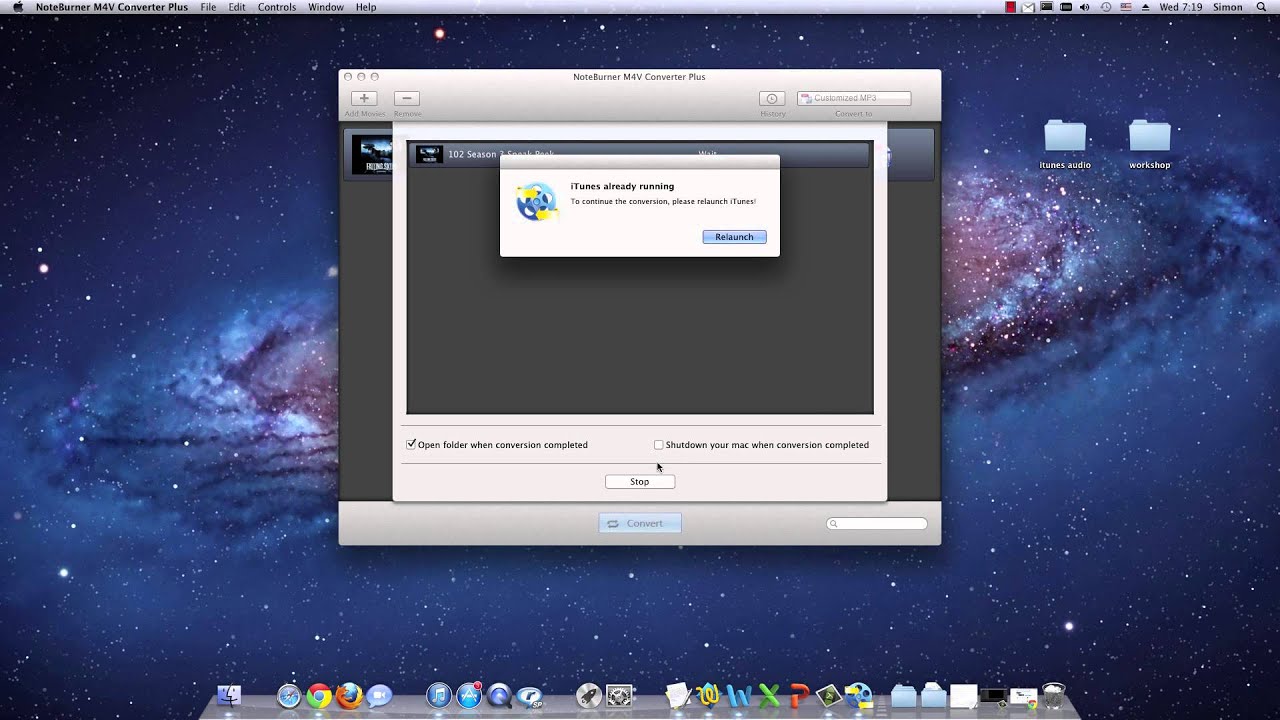Open the Help menu
The width and height of the screenshot is (1280, 720).
click(x=366, y=7)
